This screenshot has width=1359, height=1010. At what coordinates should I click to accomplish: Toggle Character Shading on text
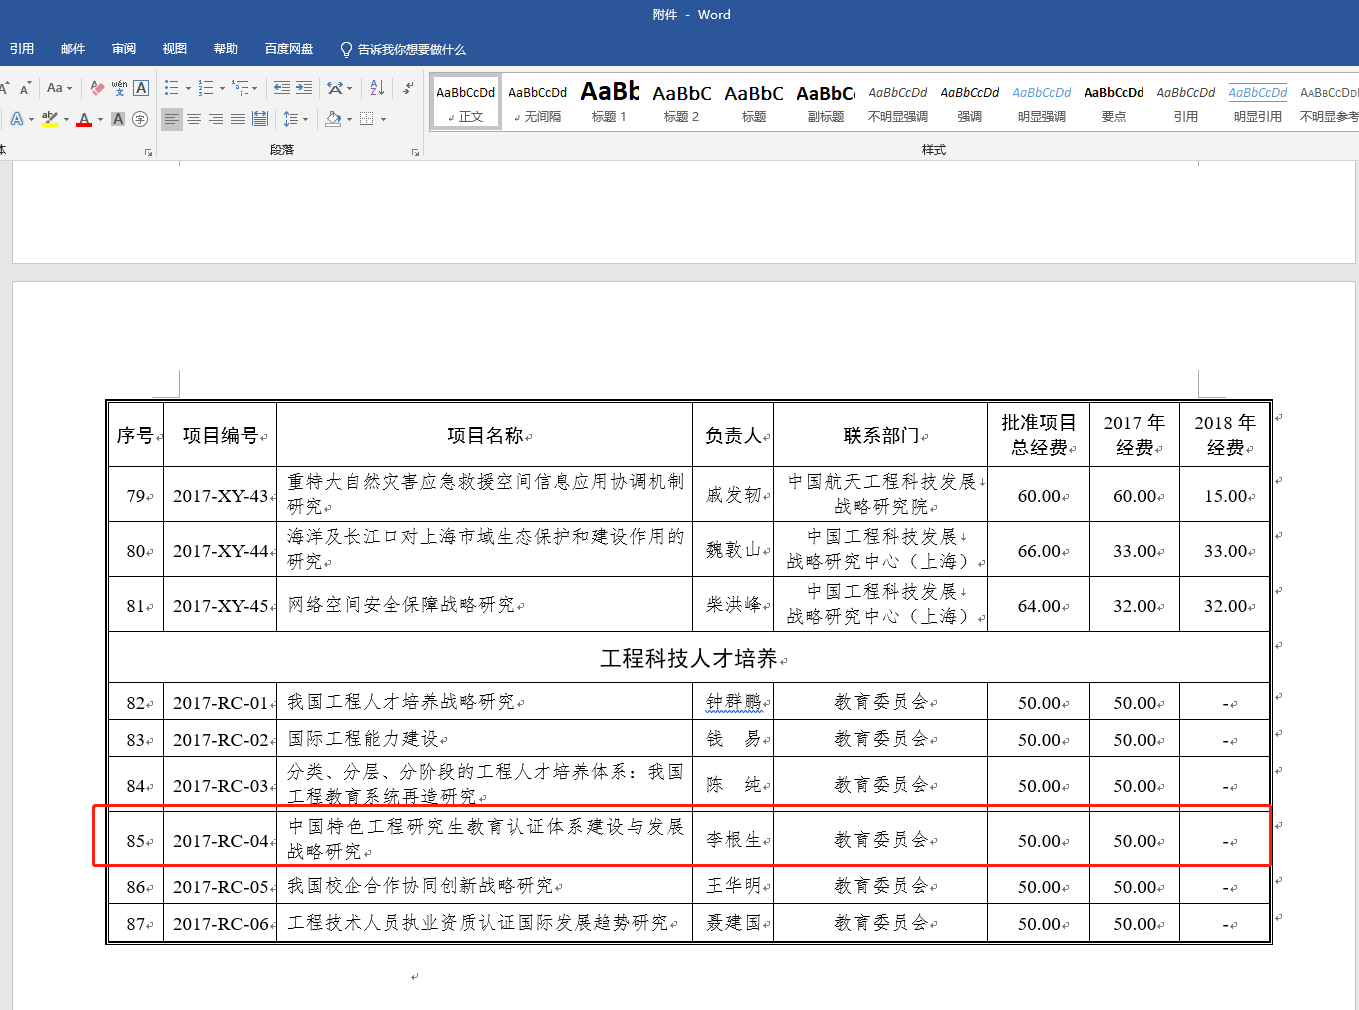pos(118,119)
